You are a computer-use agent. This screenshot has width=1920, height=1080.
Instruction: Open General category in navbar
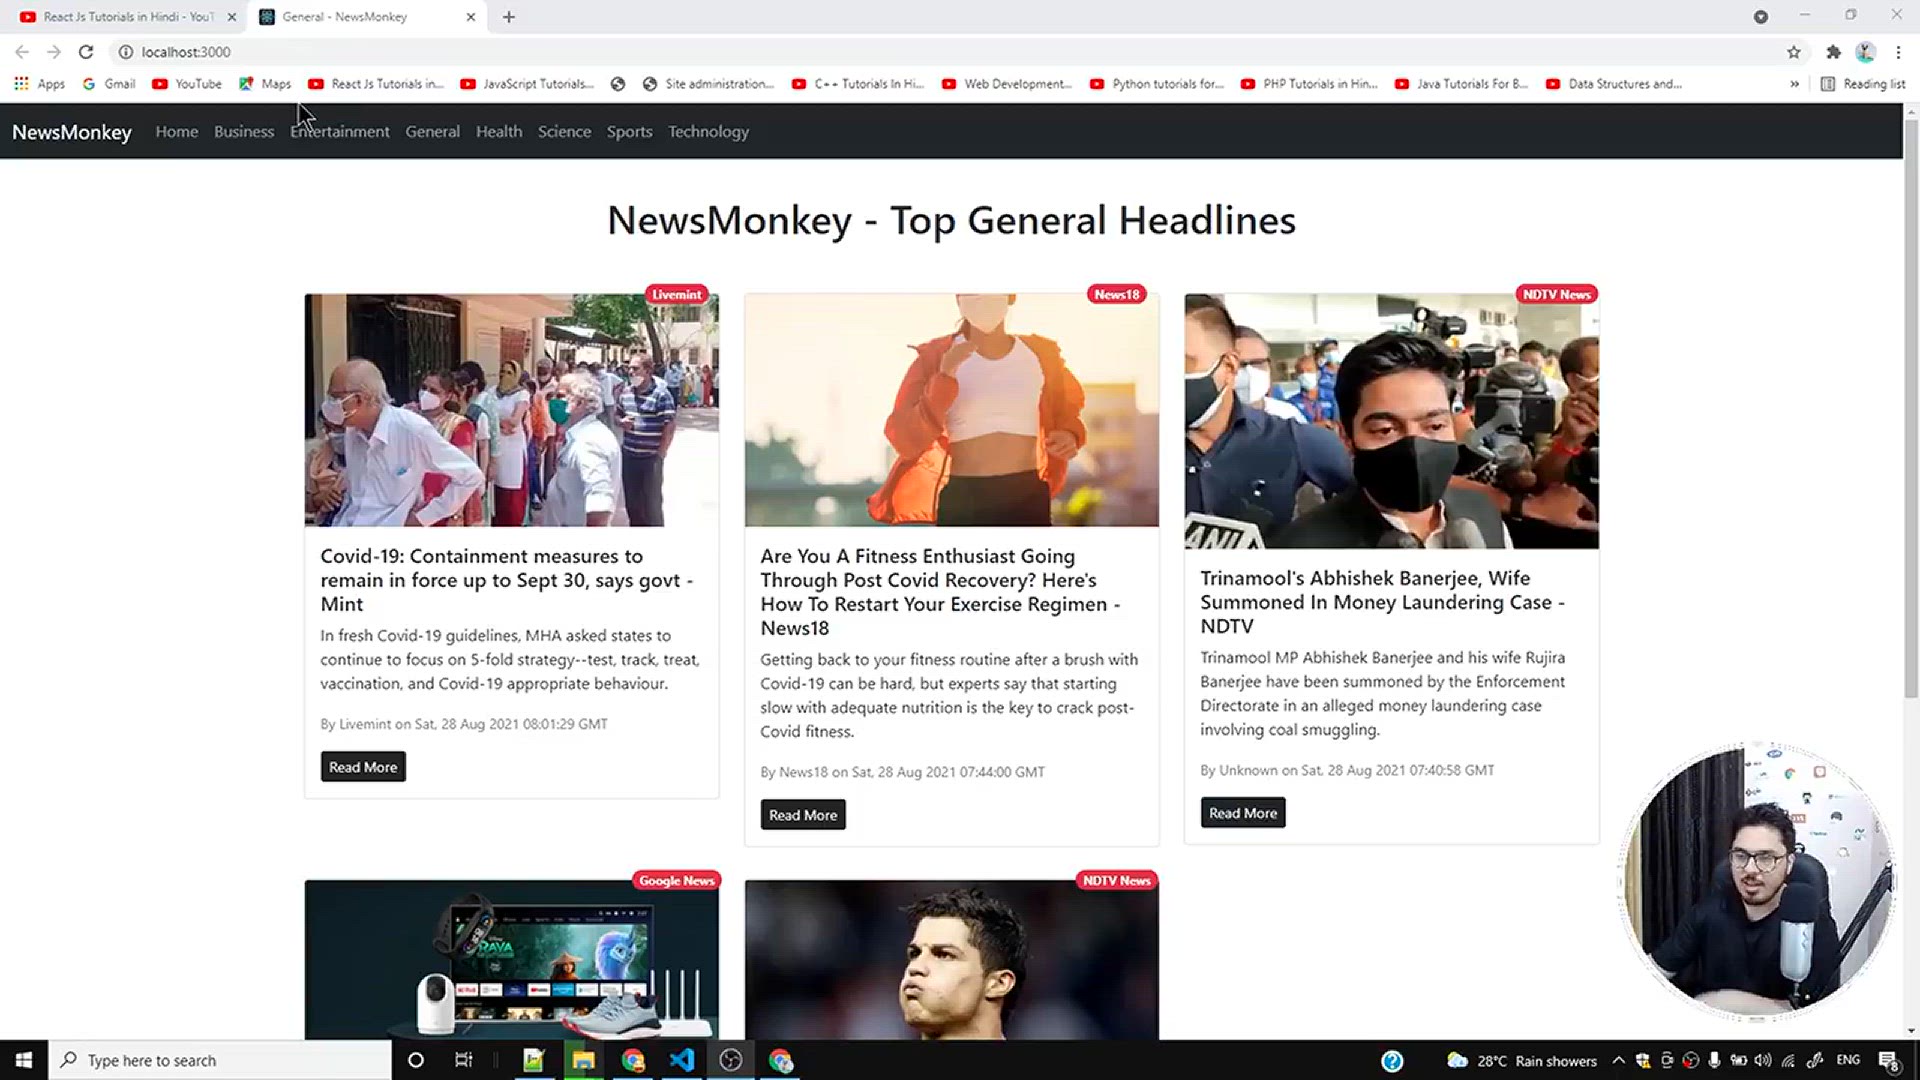pyautogui.click(x=433, y=132)
